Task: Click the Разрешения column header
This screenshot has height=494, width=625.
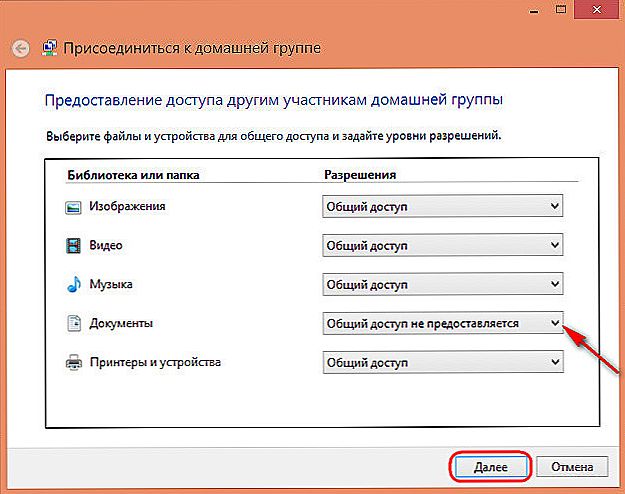Action: click(x=360, y=175)
